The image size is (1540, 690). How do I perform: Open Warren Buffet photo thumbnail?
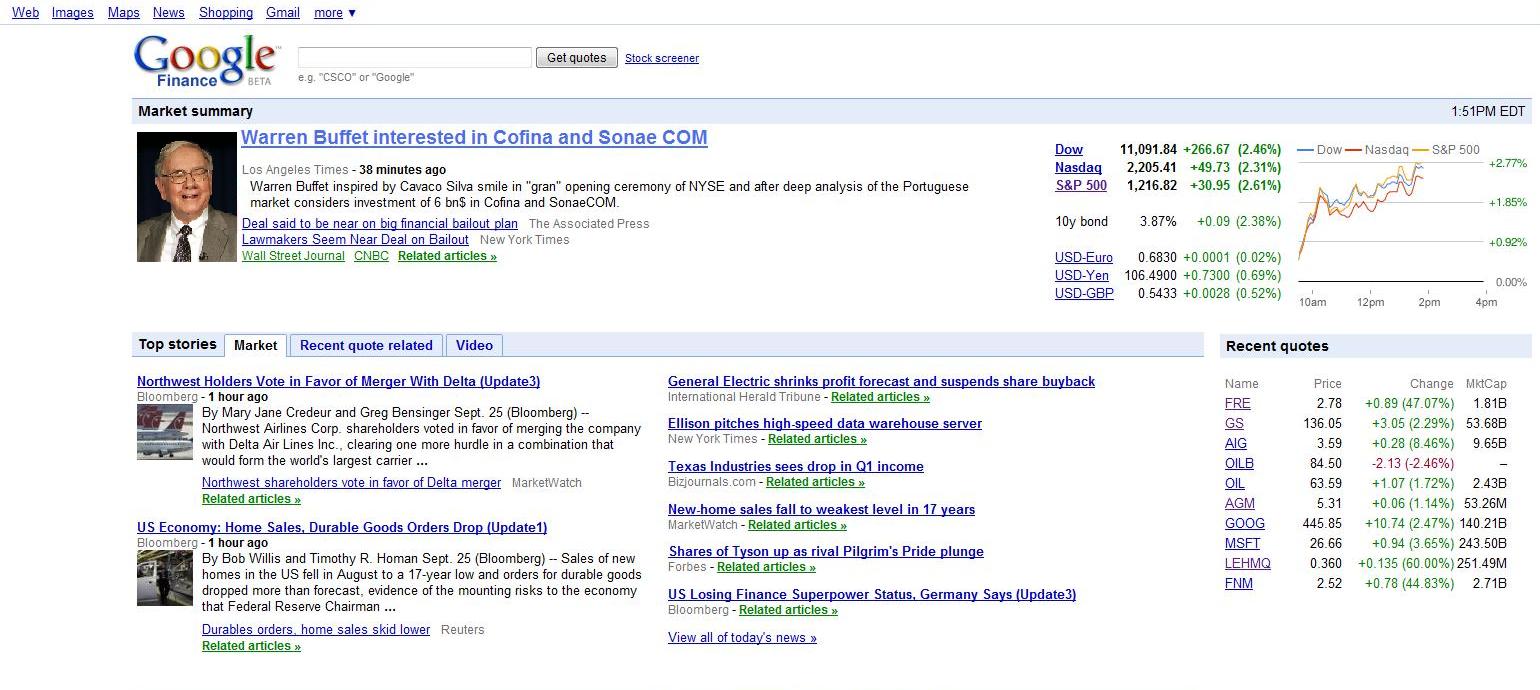(187, 197)
